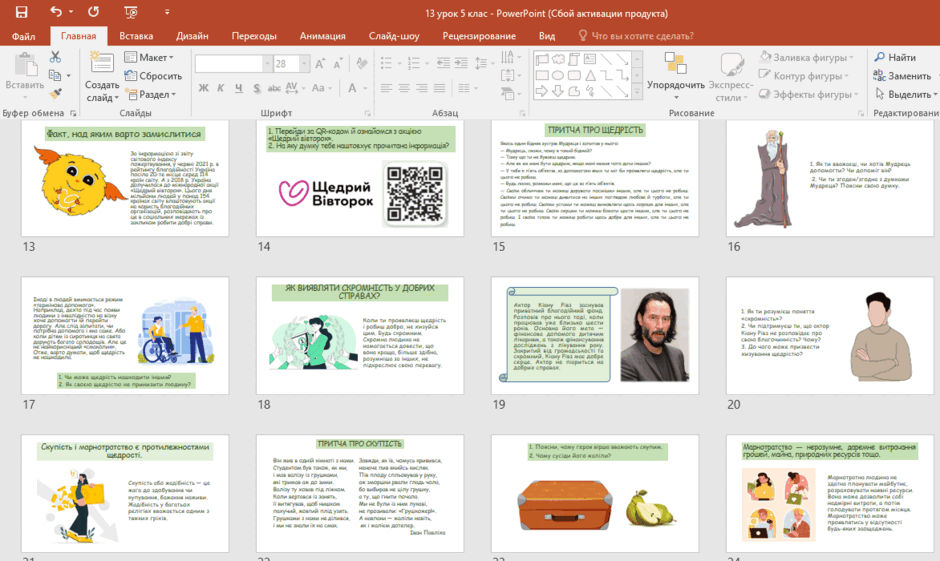The width and height of the screenshot is (940, 561).
Task: Save the presentation with the floppy disk icon
Action: click(x=22, y=12)
